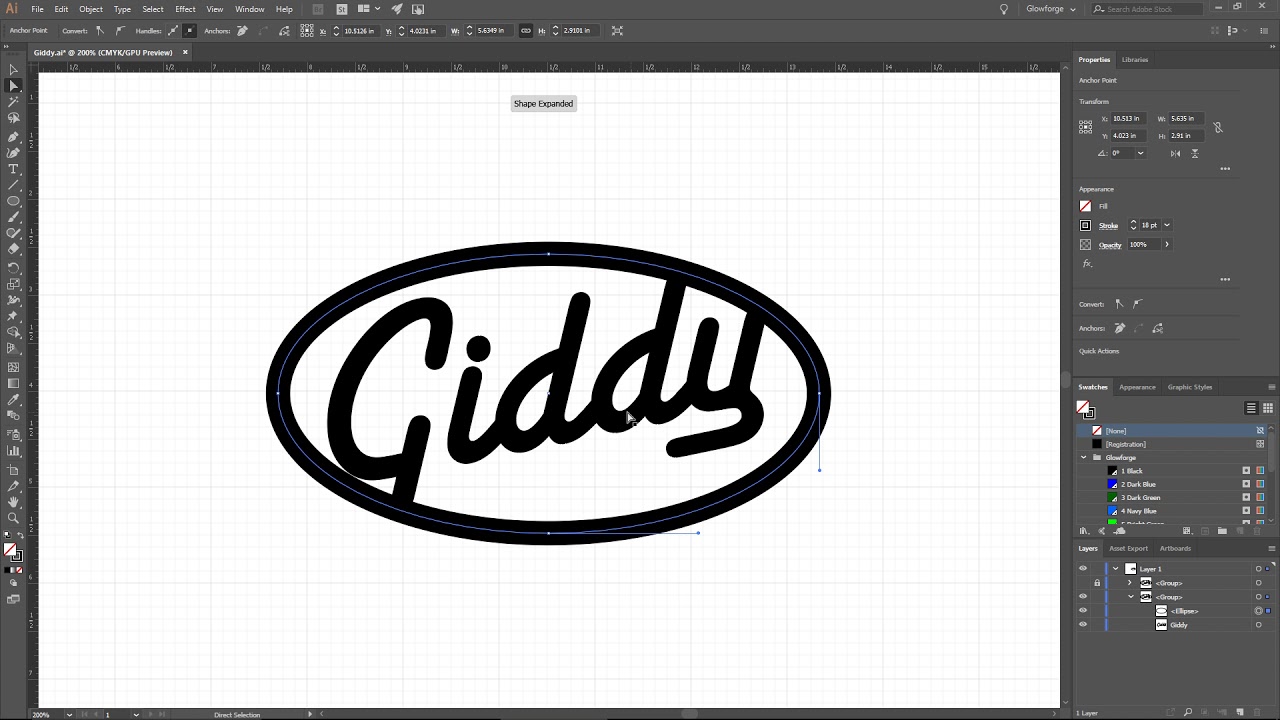This screenshot has height=720, width=1280.
Task: Remove selected anchor points icon
Action: tap(242, 31)
